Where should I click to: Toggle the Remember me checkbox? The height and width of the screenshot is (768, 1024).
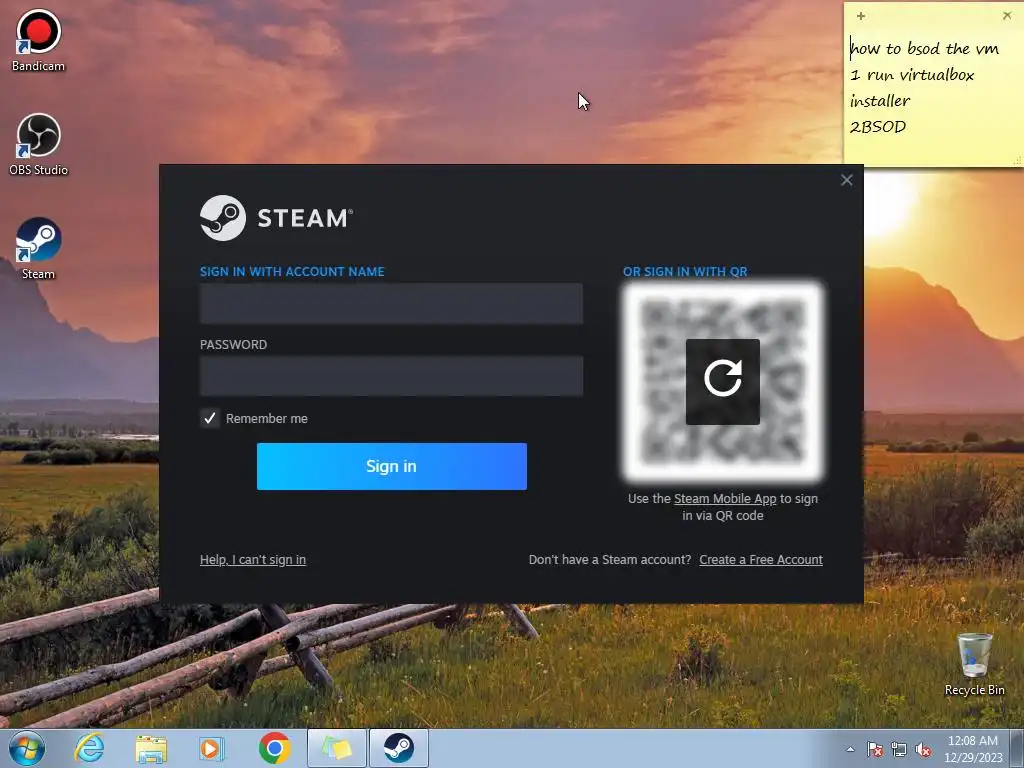click(210, 419)
